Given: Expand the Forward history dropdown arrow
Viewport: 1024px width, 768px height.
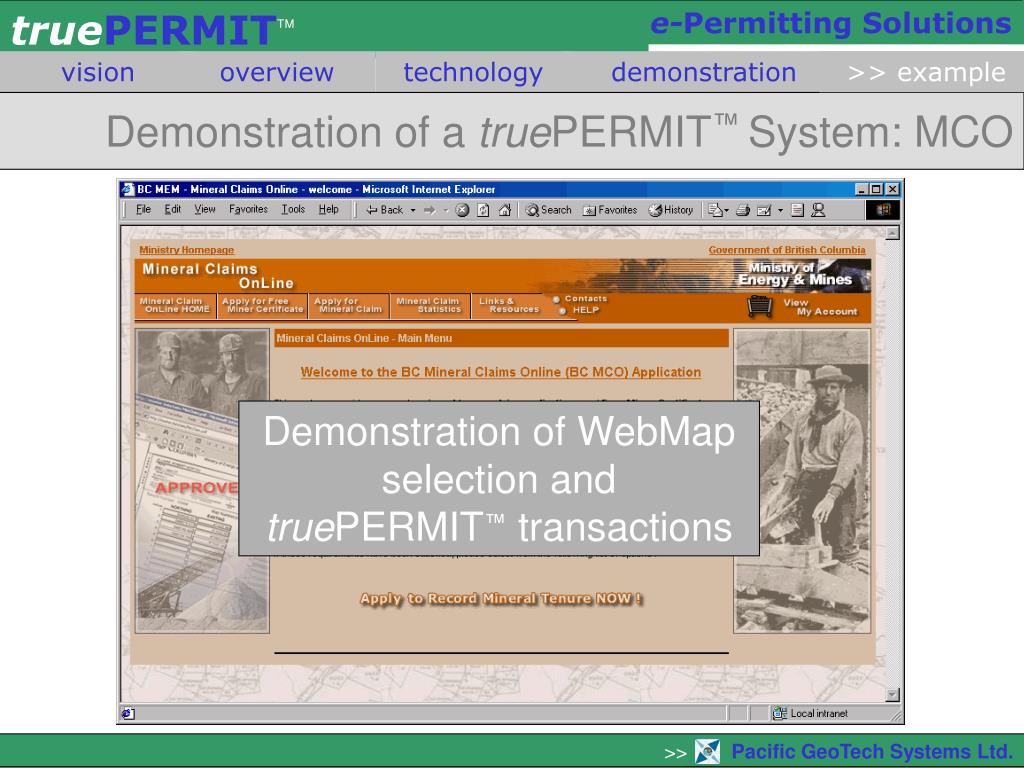Looking at the screenshot, I should (446, 210).
